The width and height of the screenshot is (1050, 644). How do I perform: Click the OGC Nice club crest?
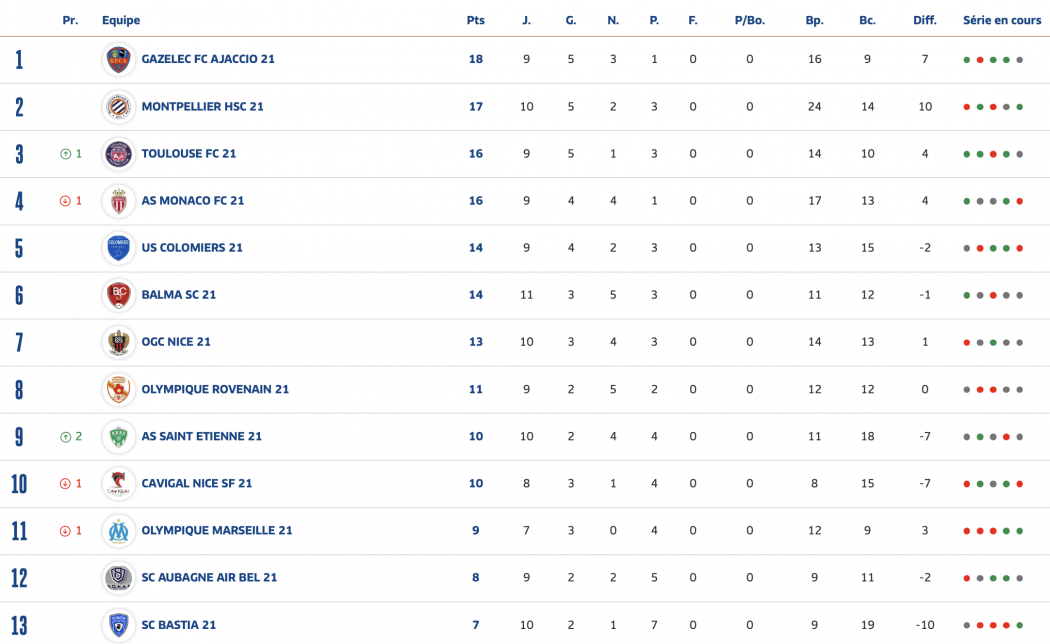click(x=119, y=342)
